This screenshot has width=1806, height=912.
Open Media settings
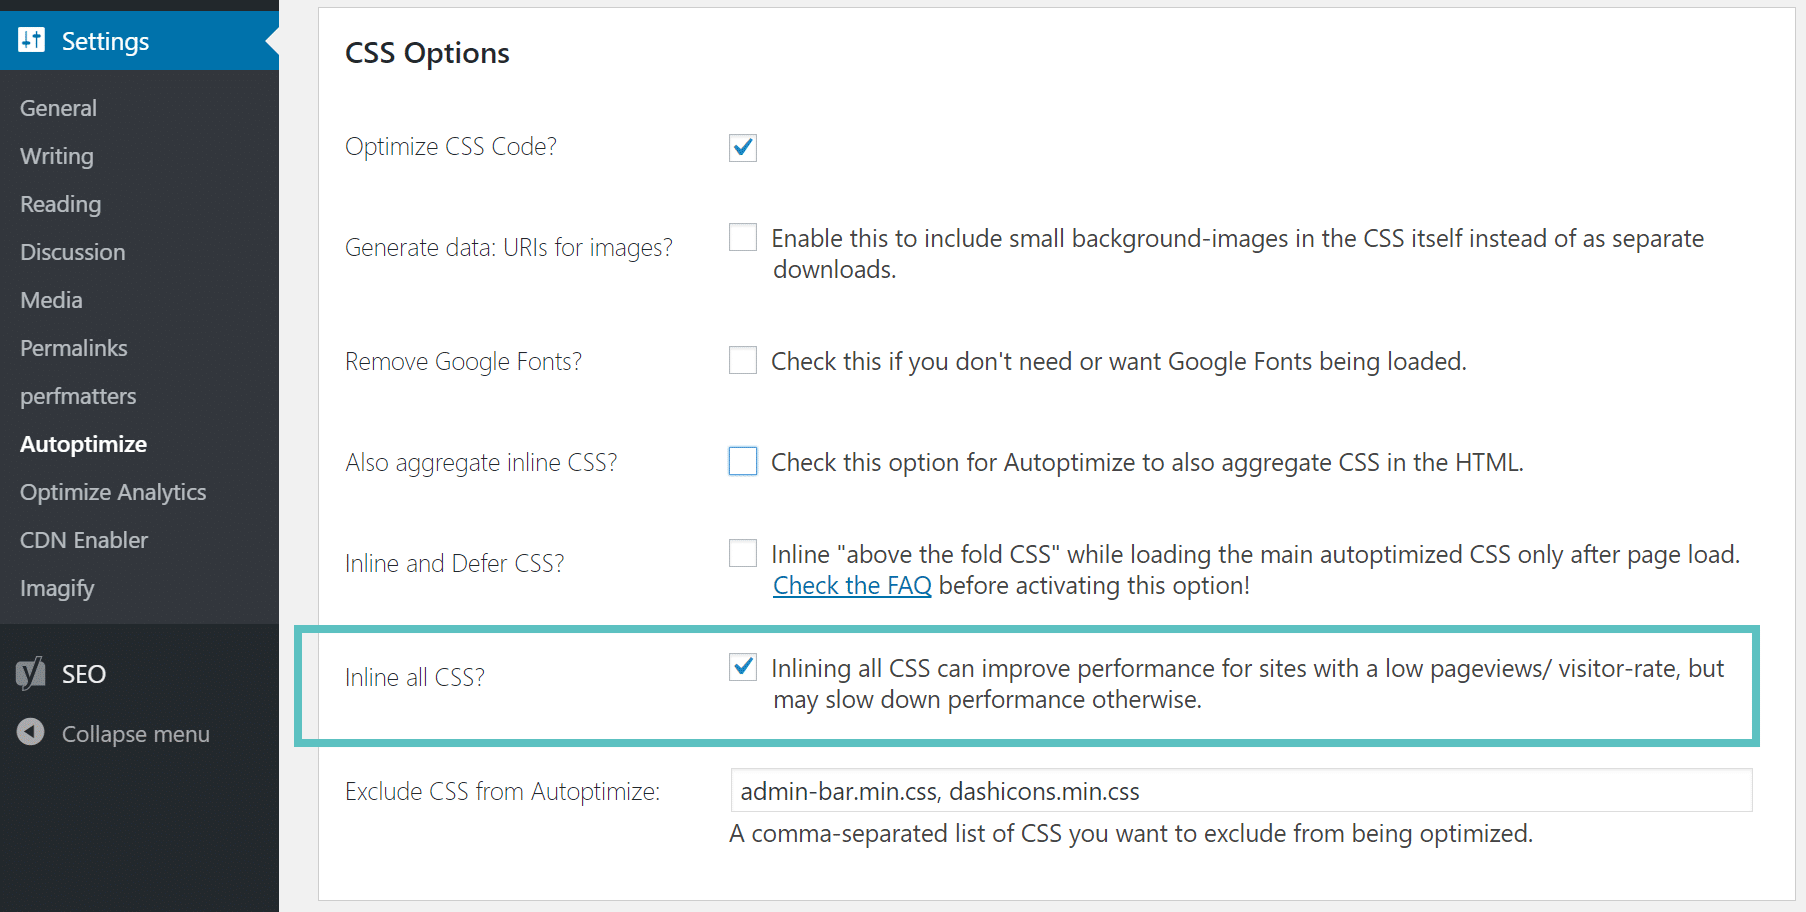coord(51,300)
